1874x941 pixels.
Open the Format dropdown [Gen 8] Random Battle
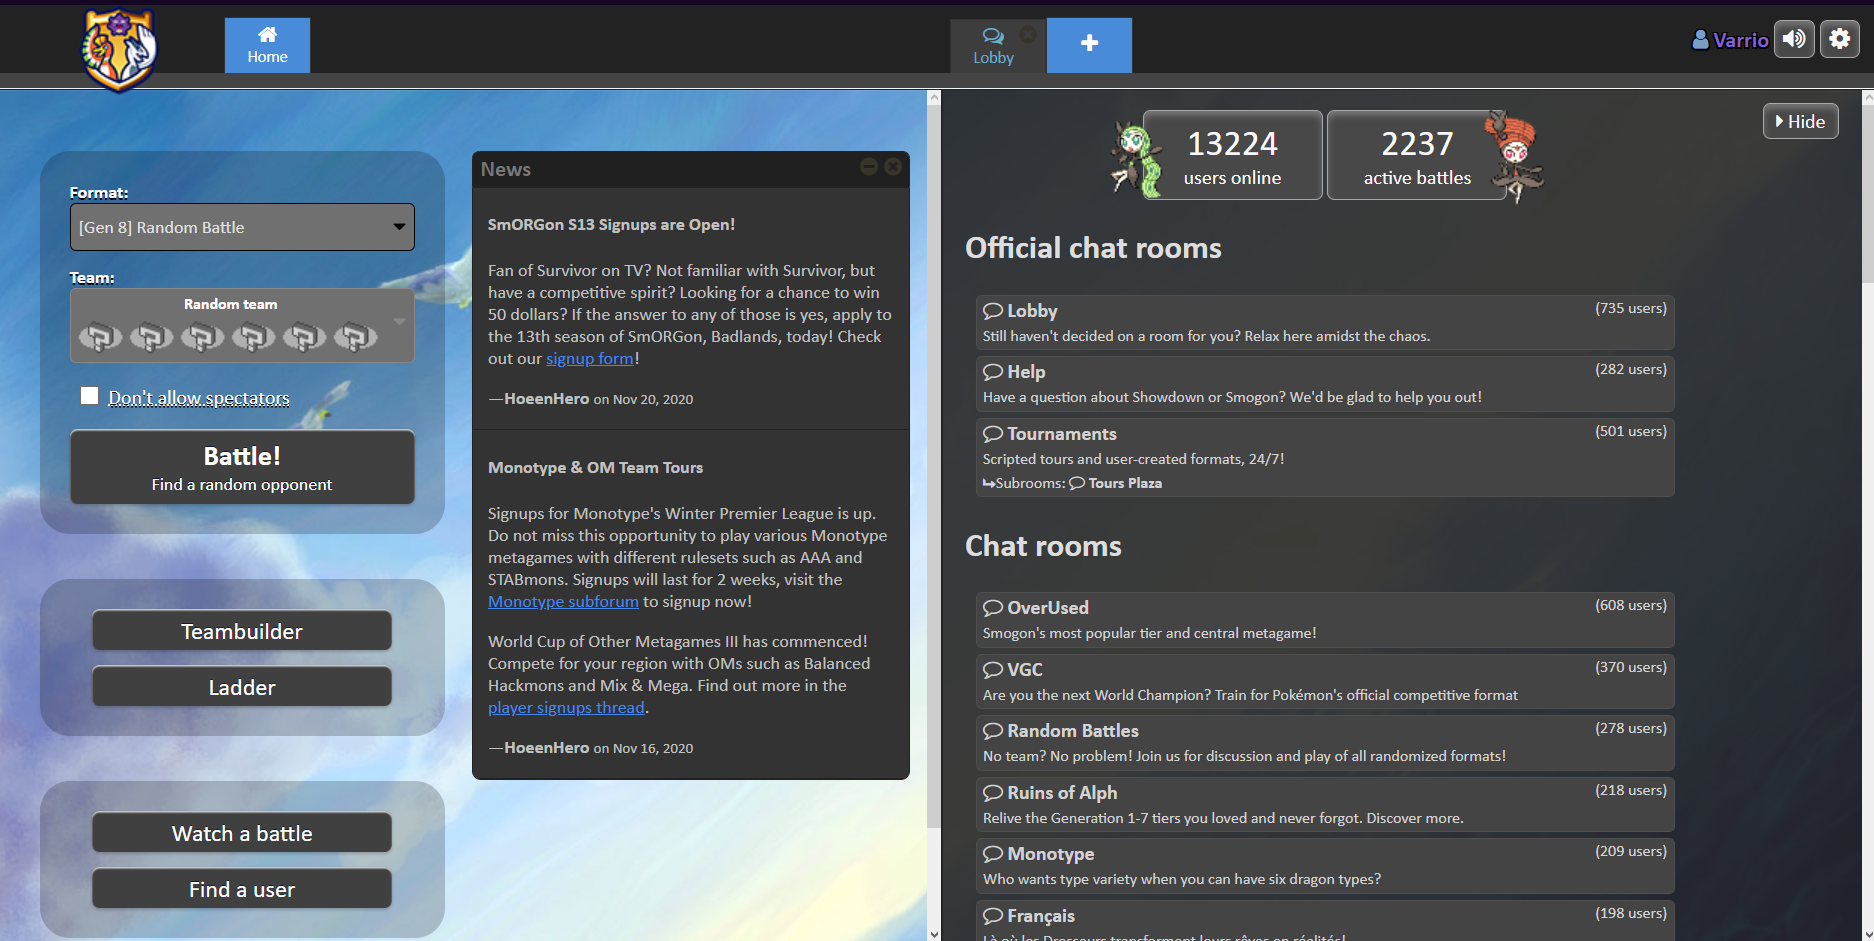point(242,227)
